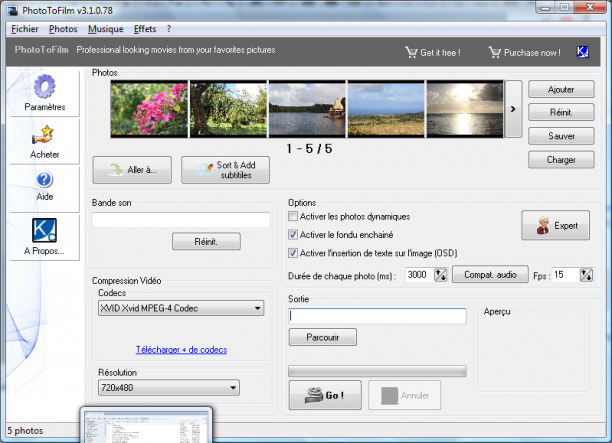Open the Aide question mark icon
612x443 pixels.
point(44,180)
